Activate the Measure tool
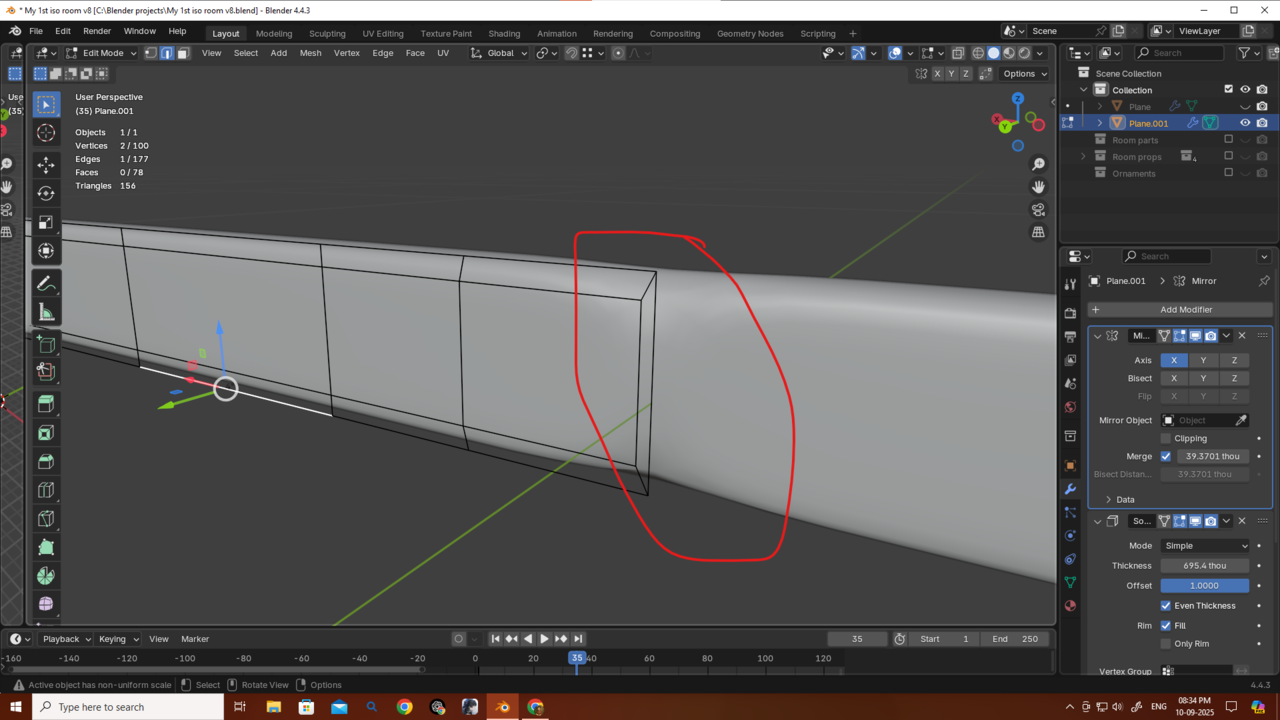The image size is (1280, 720). tap(46, 313)
